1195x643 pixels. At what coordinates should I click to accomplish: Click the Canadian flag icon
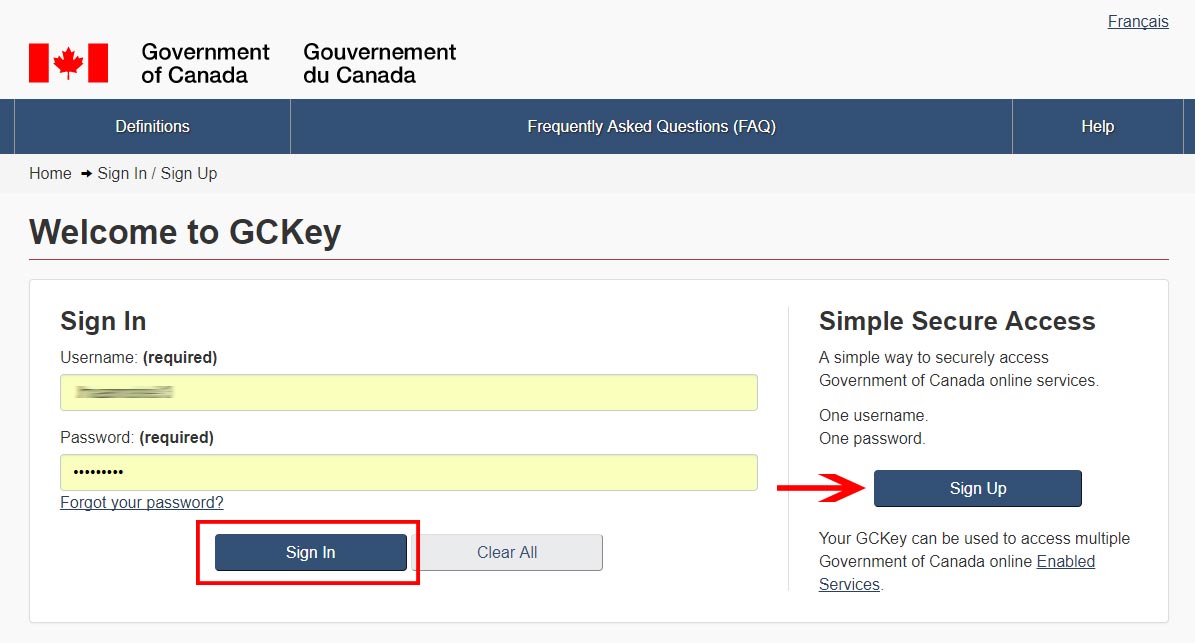[x=68, y=63]
